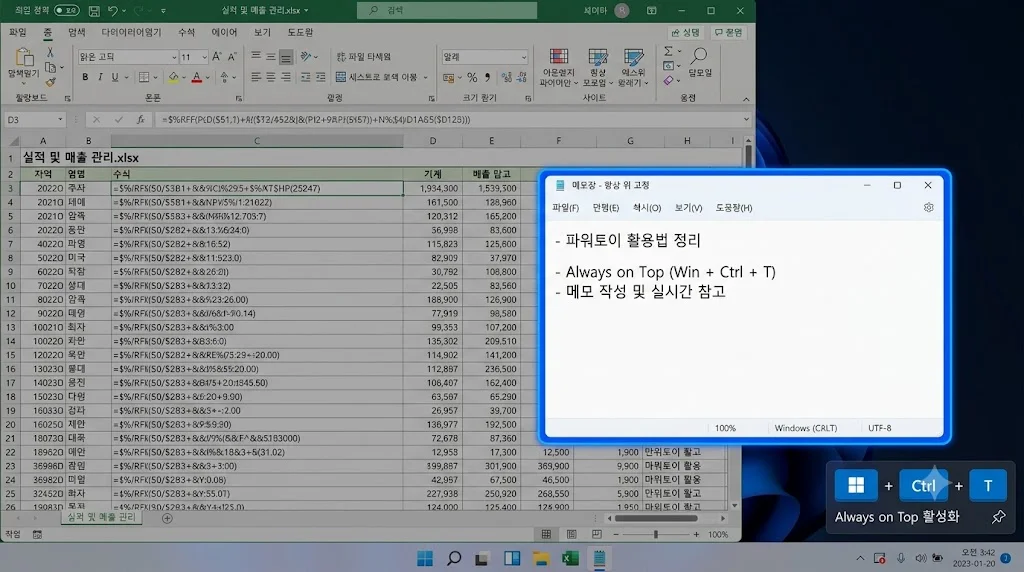Click the Fill Color paint bucket

[x=173, y=77]
